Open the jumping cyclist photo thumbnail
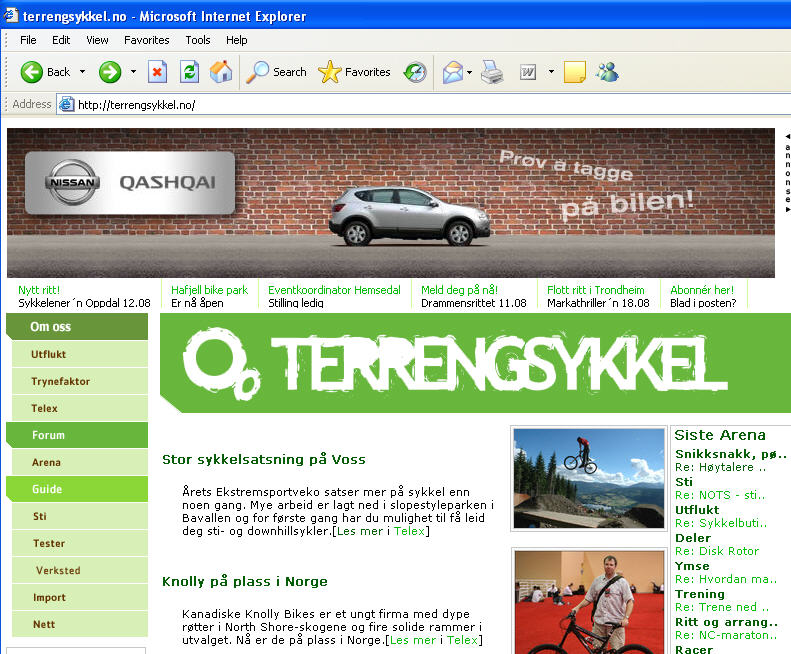The height and width of the screenshot is (654, 791). (589, 478)
